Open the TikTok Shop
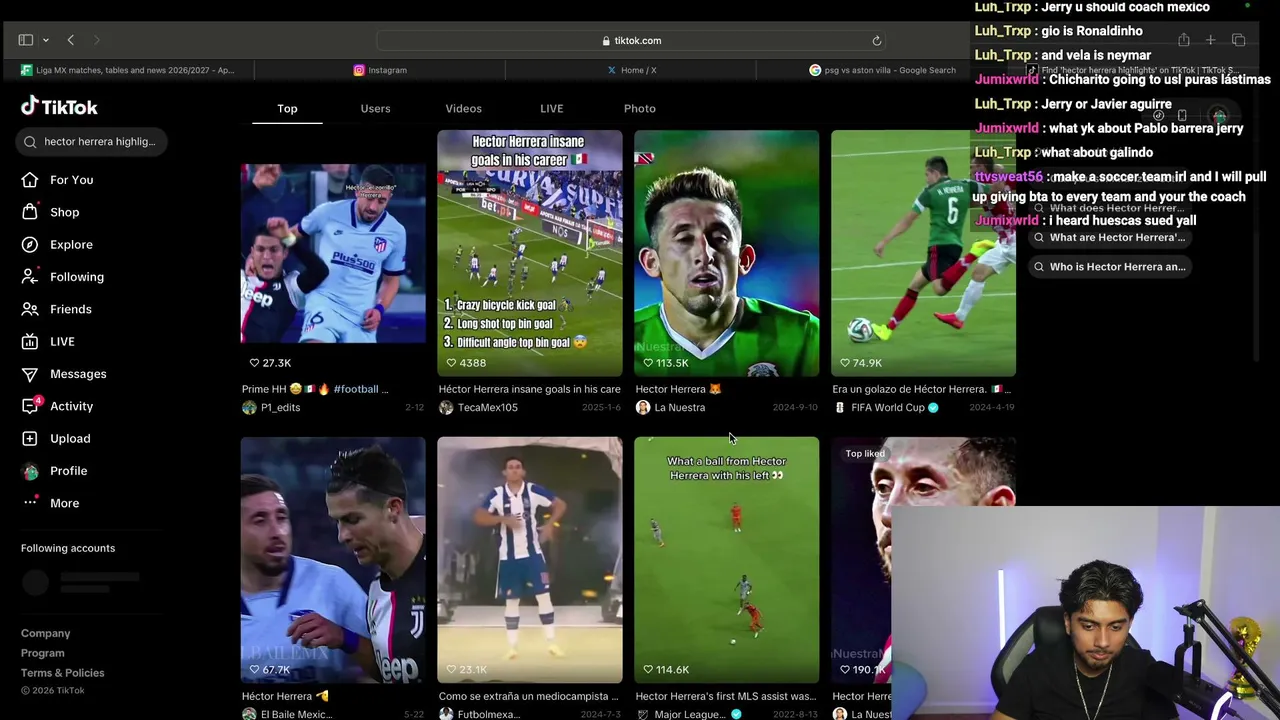Screen dimensions: 1280x720 [x=64, y=212]
